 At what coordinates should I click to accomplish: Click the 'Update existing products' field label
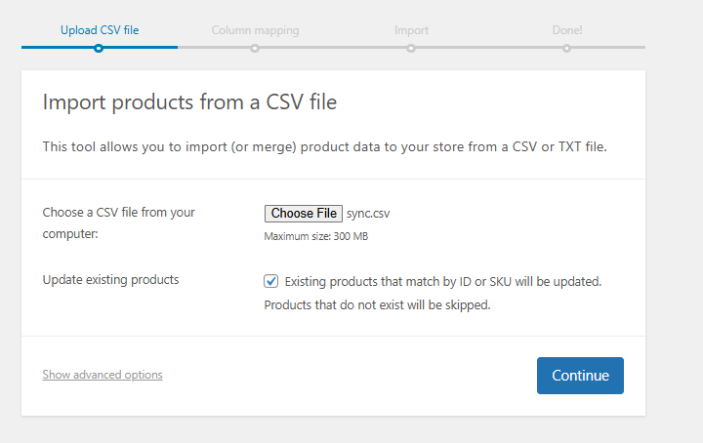point(110,279)
